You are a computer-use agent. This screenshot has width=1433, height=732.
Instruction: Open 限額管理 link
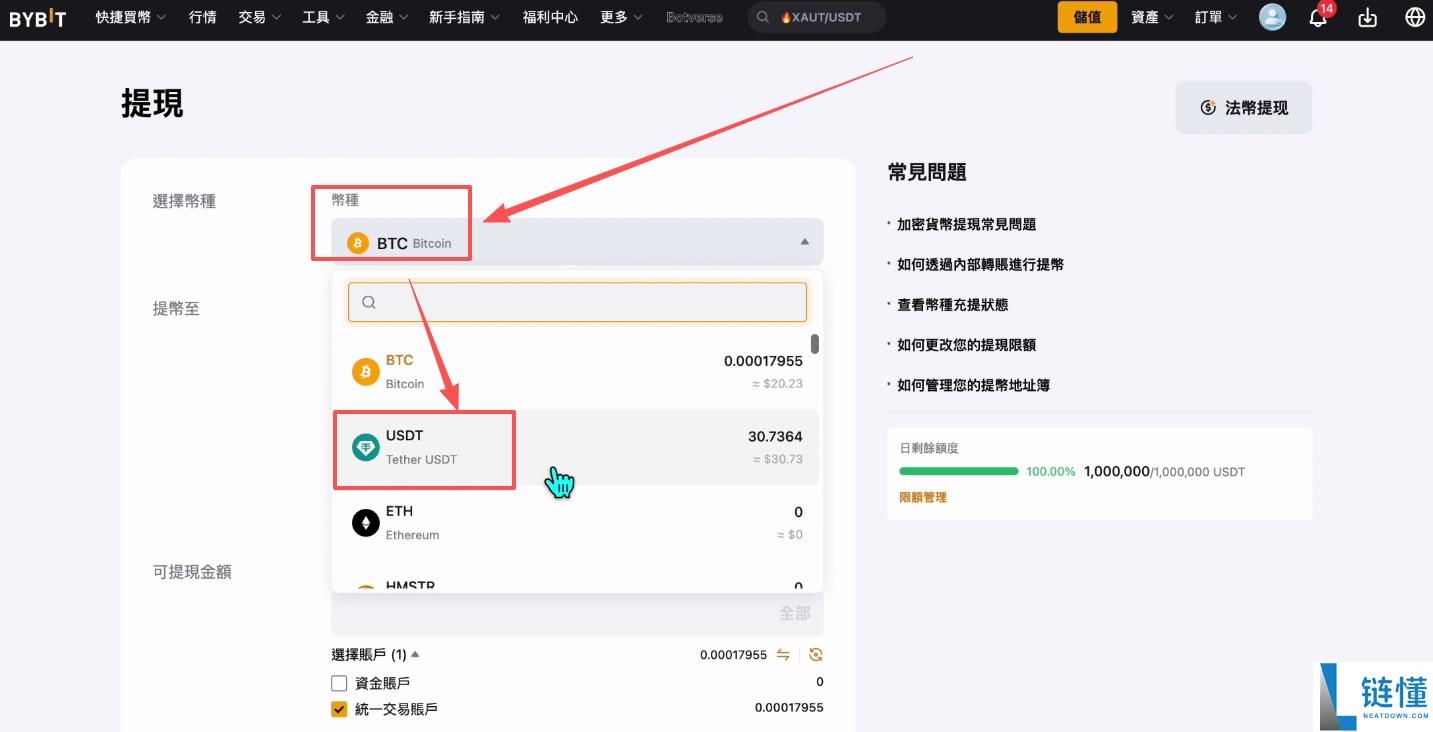pyautogui.click(x=923, y=497)
